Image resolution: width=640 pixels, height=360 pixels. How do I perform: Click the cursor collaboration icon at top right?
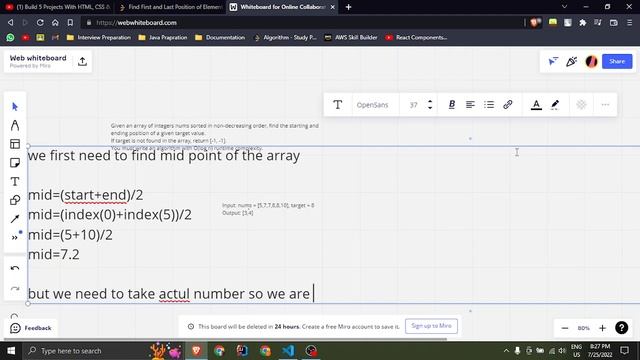(553, 61)
